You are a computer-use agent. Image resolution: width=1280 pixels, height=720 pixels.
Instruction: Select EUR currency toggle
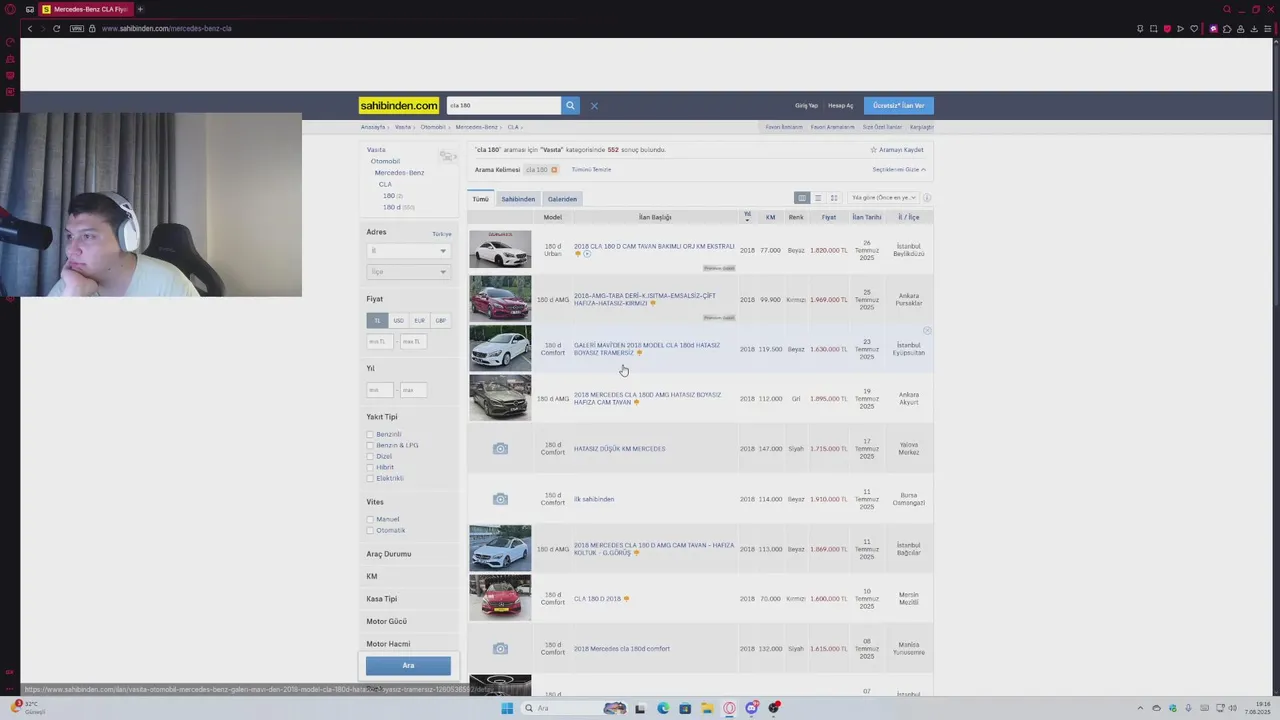419,321
